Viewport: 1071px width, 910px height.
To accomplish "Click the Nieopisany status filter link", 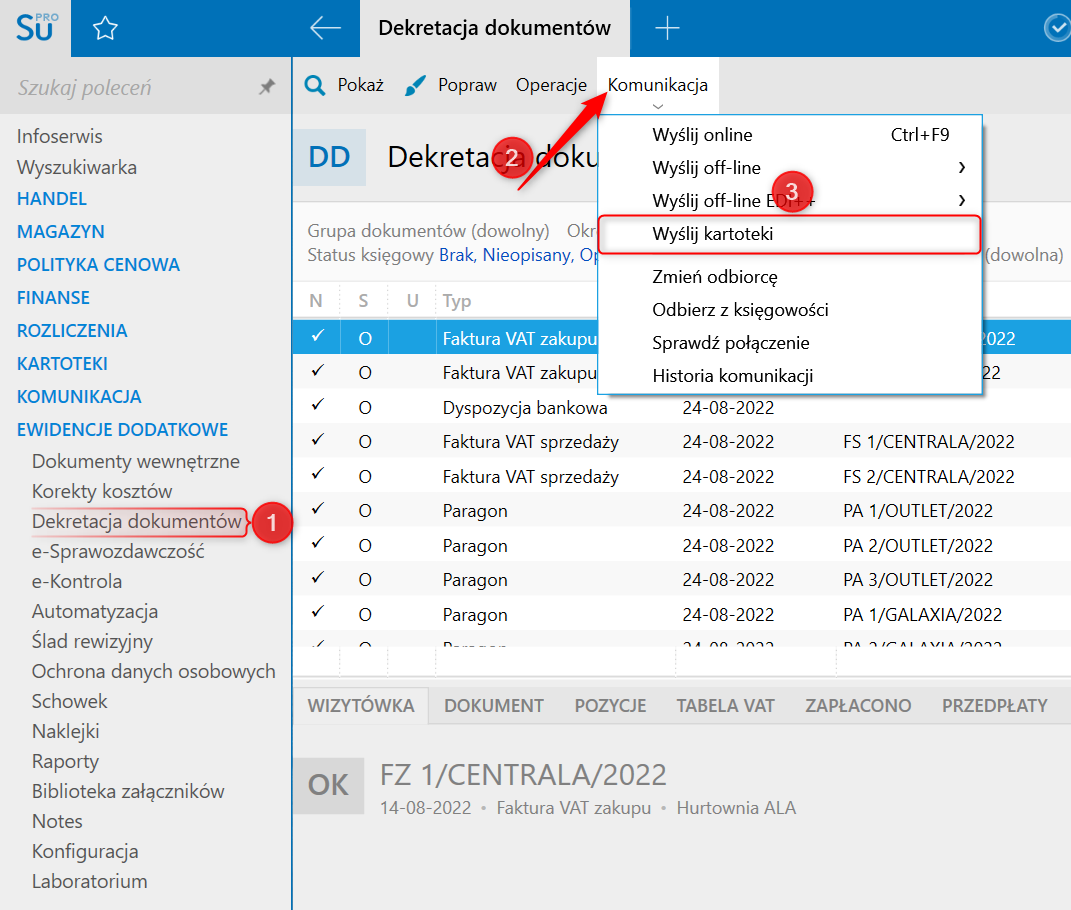I will (x=527, y=255).
